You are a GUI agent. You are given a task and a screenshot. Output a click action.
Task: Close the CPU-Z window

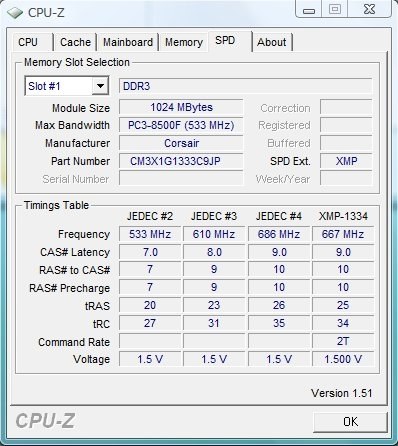[x=369, y=9]
